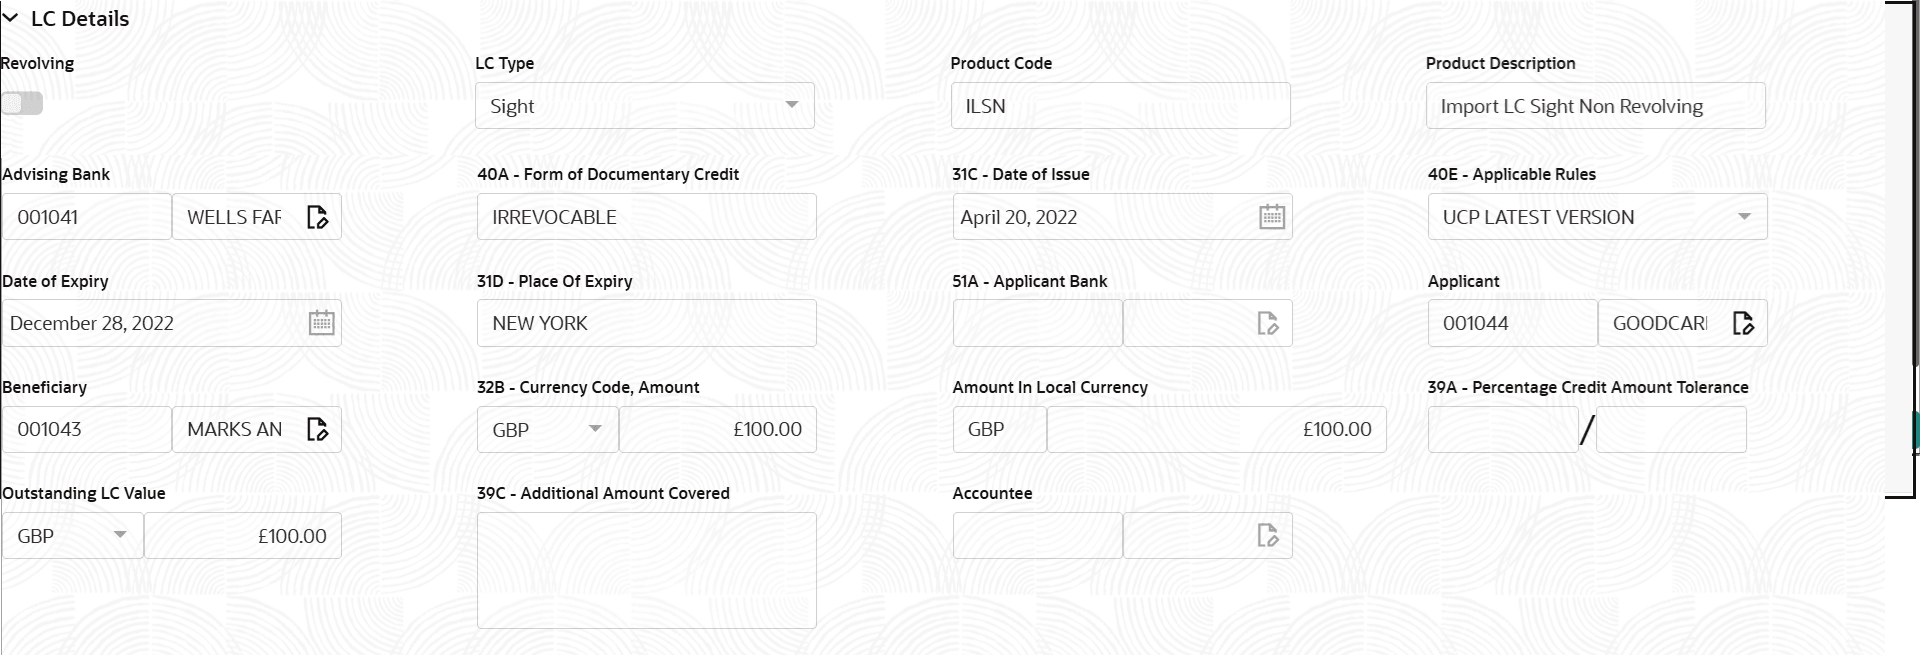The image size is (1922, 655).
Task: Open the Accountee party lookup icon
Action: click(x=1268, y=535)
